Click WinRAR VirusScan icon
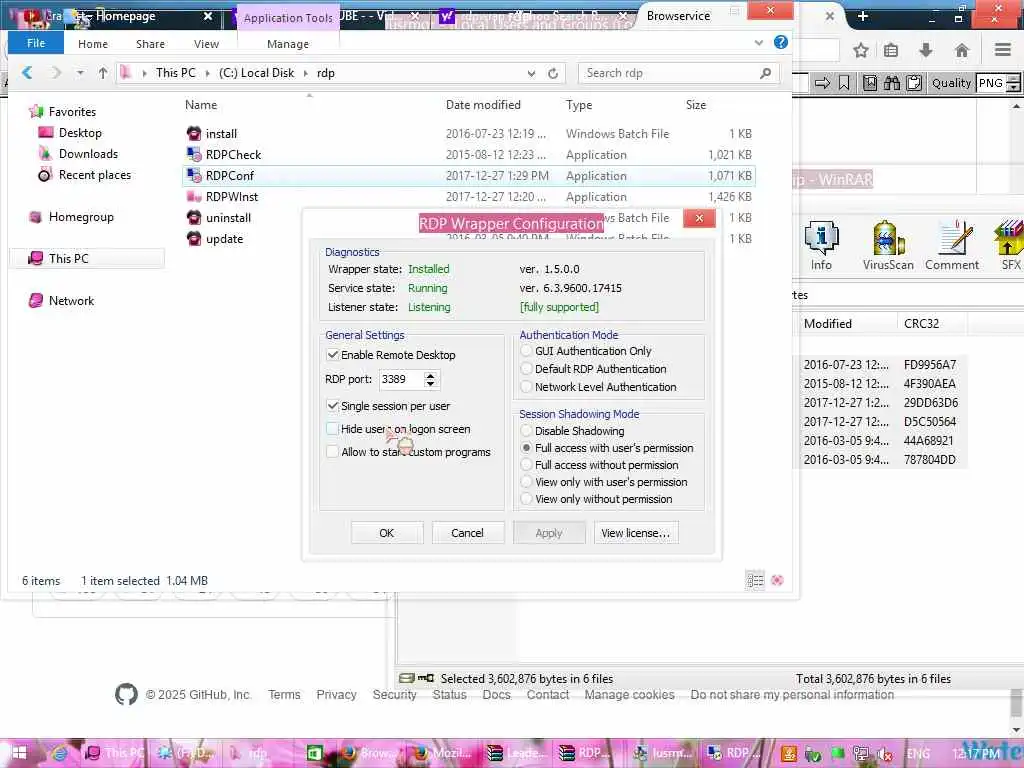Image resolution: width=1024 pixels, height=768 pixels. [x=888, y=246]
